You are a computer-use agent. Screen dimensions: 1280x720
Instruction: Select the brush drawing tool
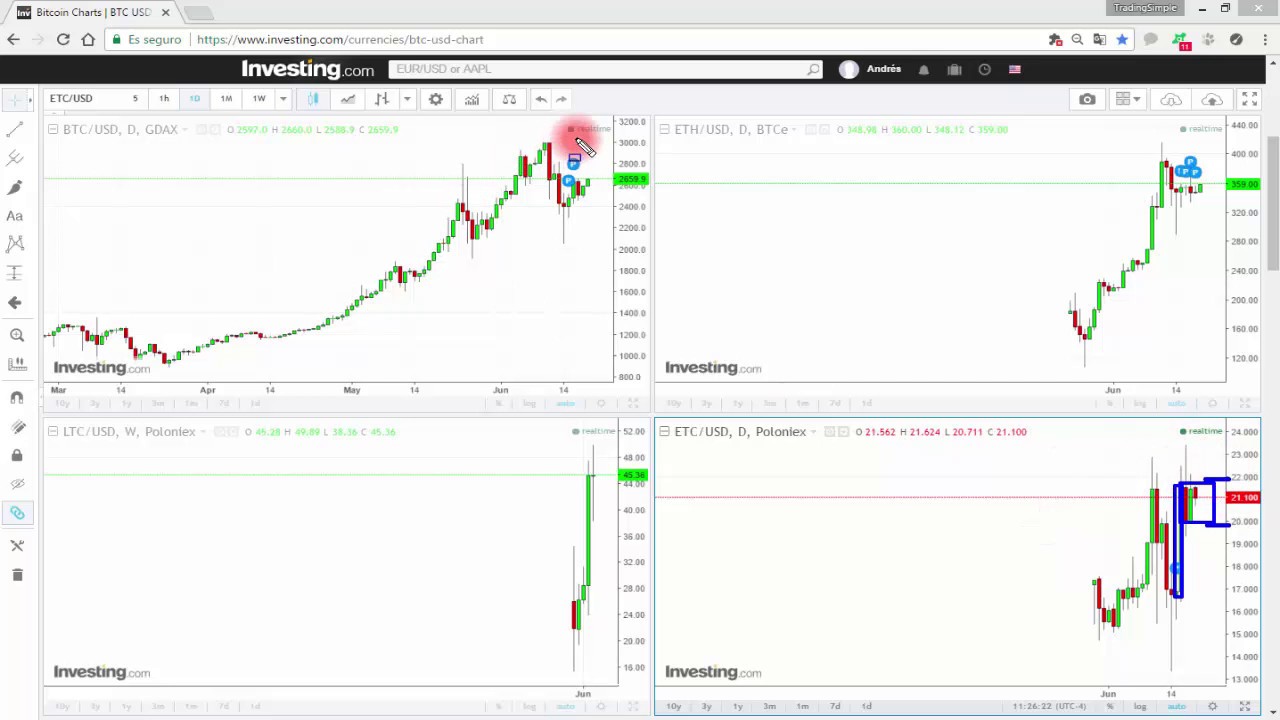[15, 187]
